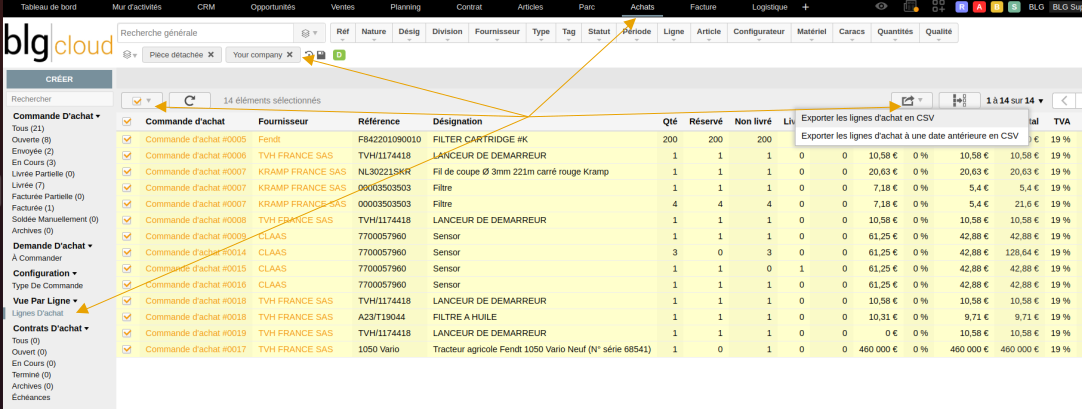Click reference F842201090010 cell
Screen dimensions: 1082x409
(389, 139)
